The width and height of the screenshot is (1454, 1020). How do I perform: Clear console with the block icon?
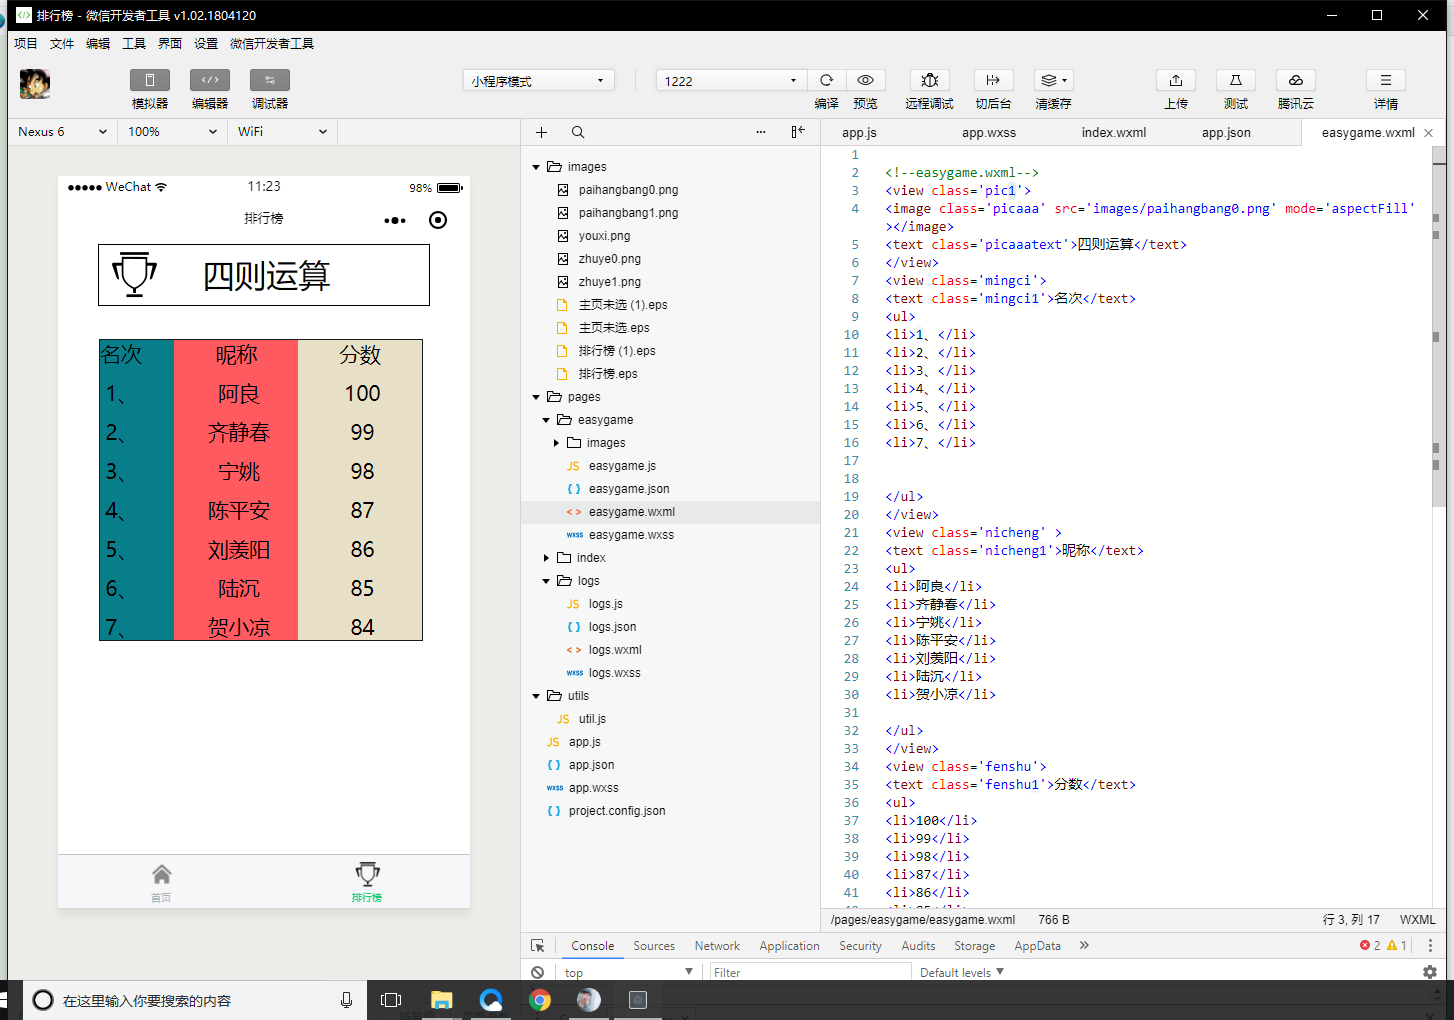[538, 972]
